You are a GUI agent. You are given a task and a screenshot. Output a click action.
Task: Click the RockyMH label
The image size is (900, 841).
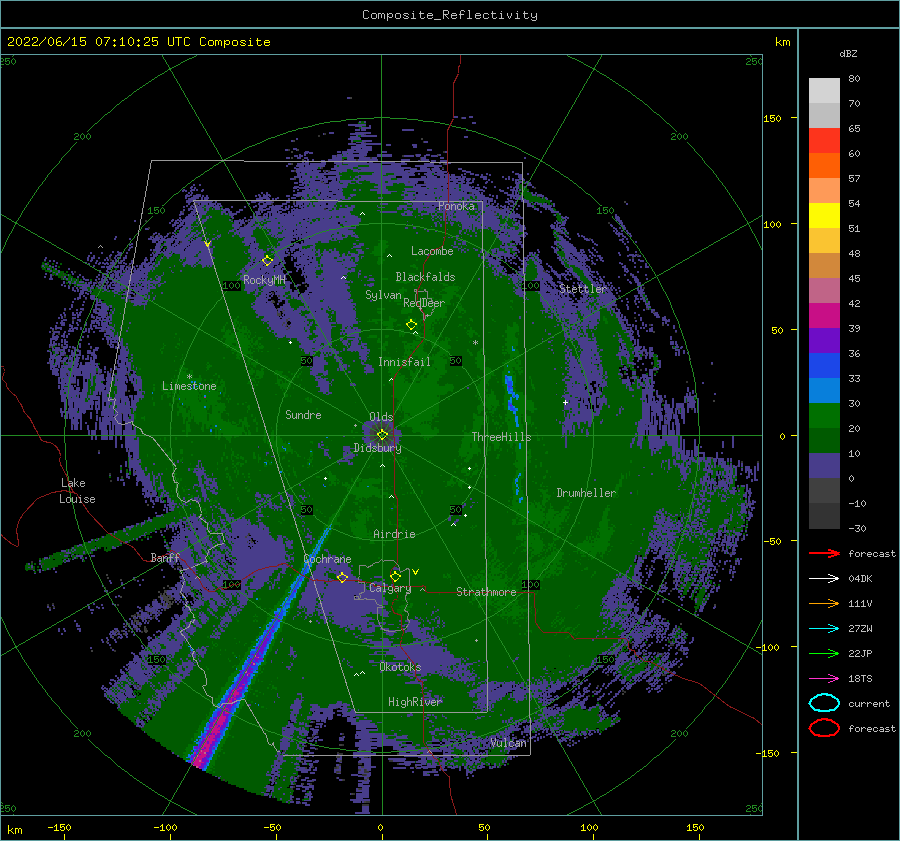[264, 280]
